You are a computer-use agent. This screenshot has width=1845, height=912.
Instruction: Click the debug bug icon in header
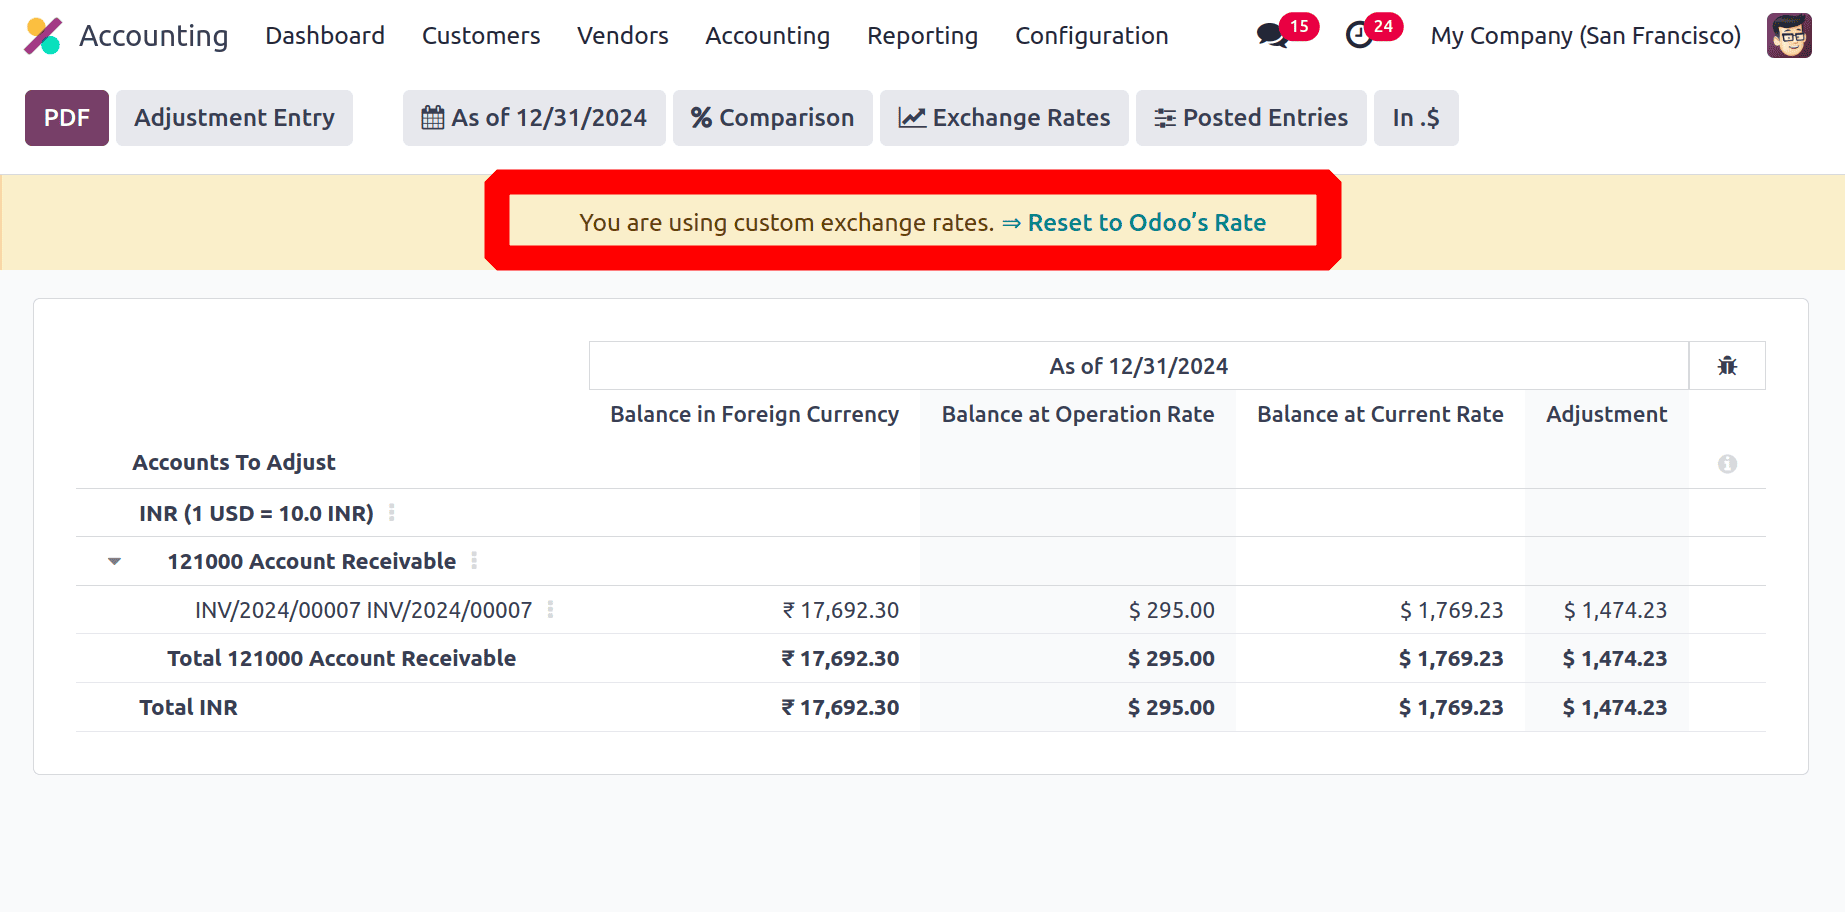[1727, 366]
